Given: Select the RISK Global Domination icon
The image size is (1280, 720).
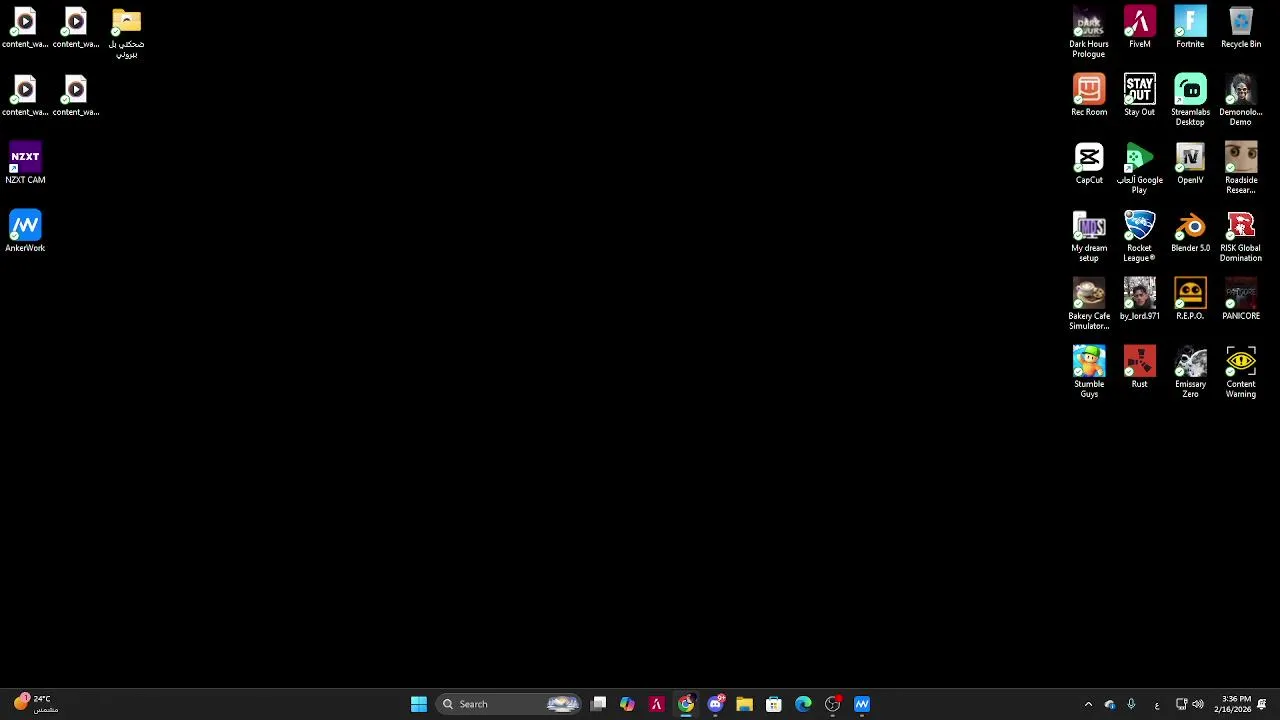Looking at the screenshot, I should (x=1241, y=236).
